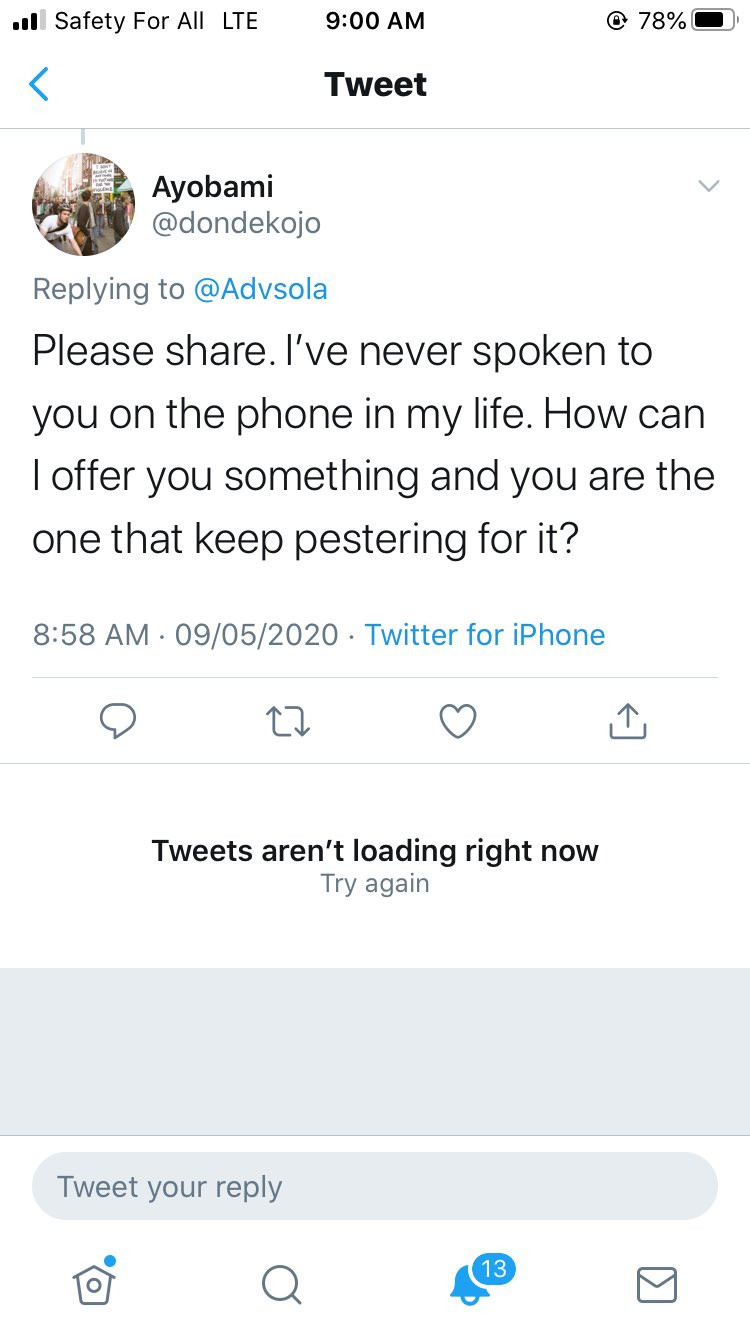Screen dimensions: 750x1334
Task: Open the Search tab magnifier icon
Action: 281,1284
